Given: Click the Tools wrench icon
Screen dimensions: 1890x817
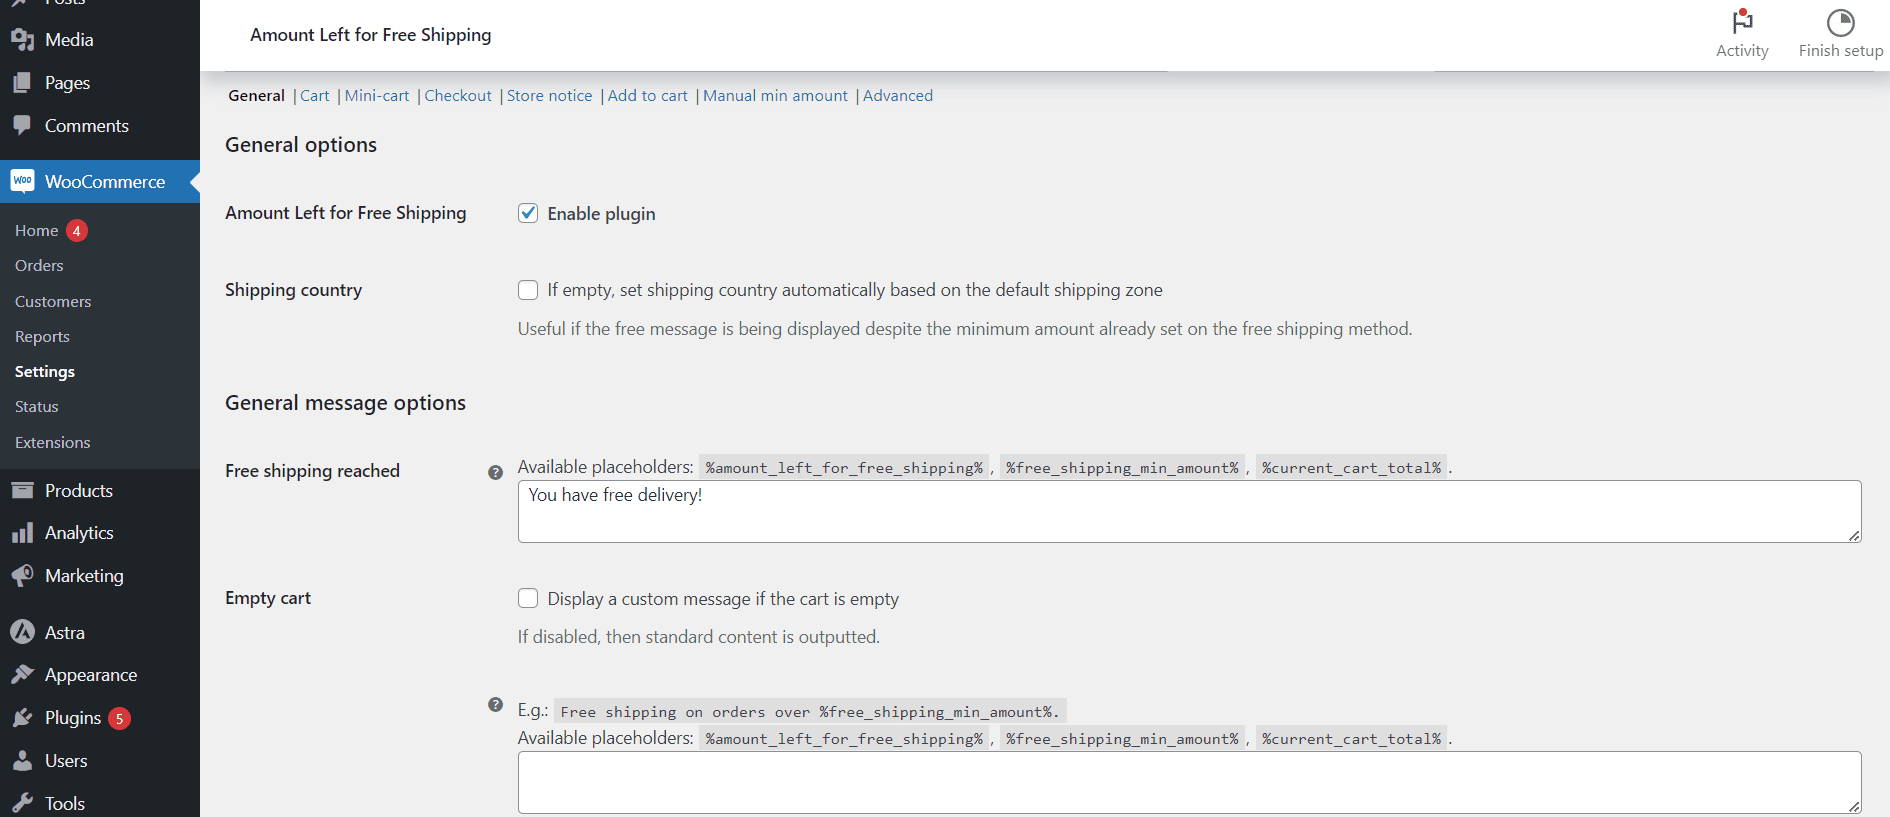Looking at the screenshot, I should [22, 803].
